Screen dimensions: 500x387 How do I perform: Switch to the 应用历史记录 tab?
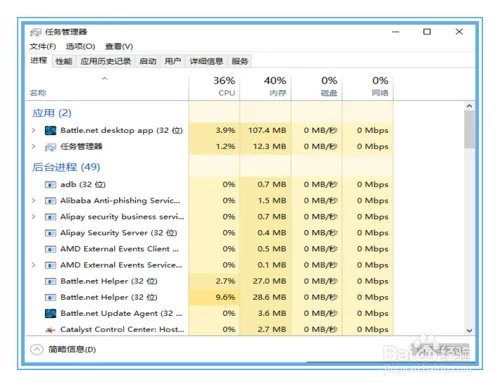pyautogui.click(x=106, y=61)
